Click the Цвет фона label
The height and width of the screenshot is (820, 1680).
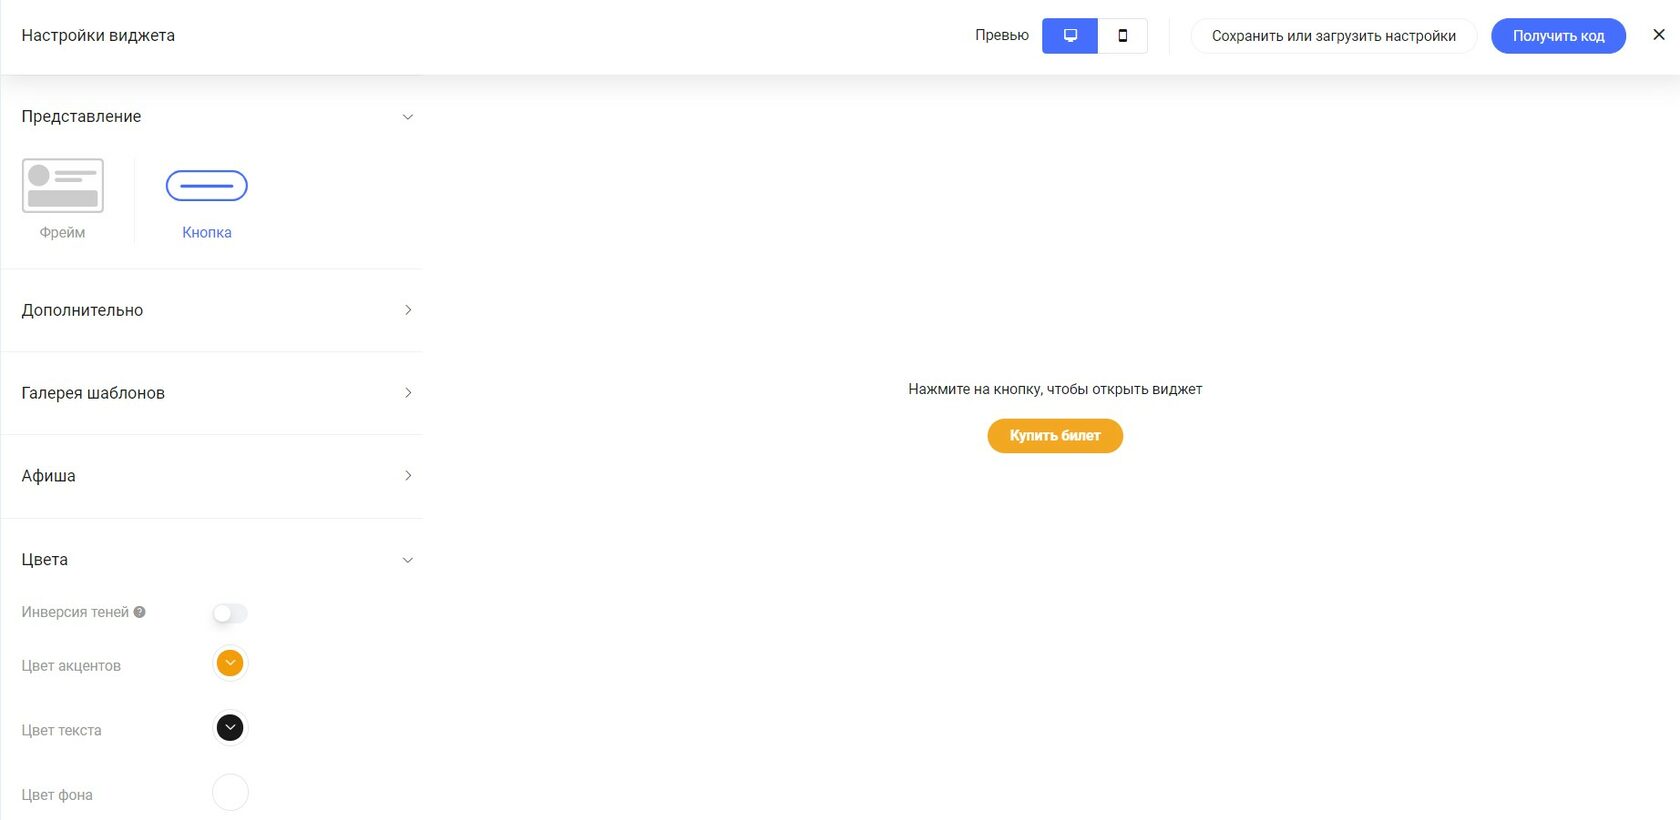[x=57, y=795]
